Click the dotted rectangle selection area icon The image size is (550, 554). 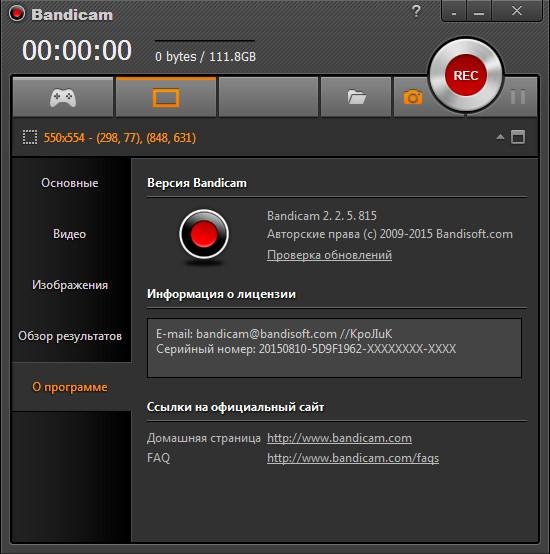point(30,137)
